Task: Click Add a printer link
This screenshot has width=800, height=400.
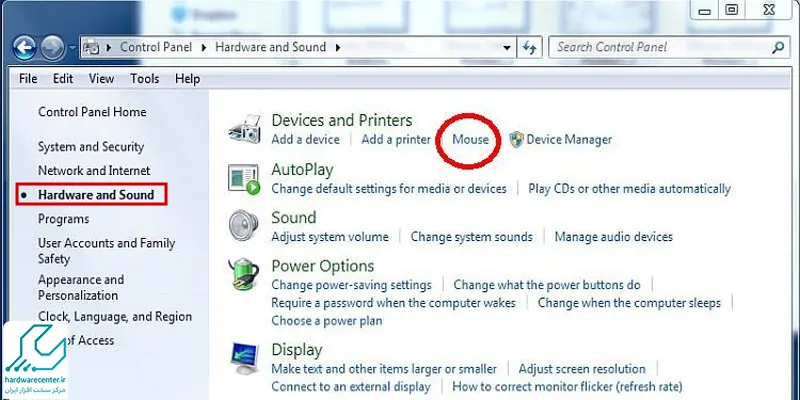Action: tap(396, 139)
